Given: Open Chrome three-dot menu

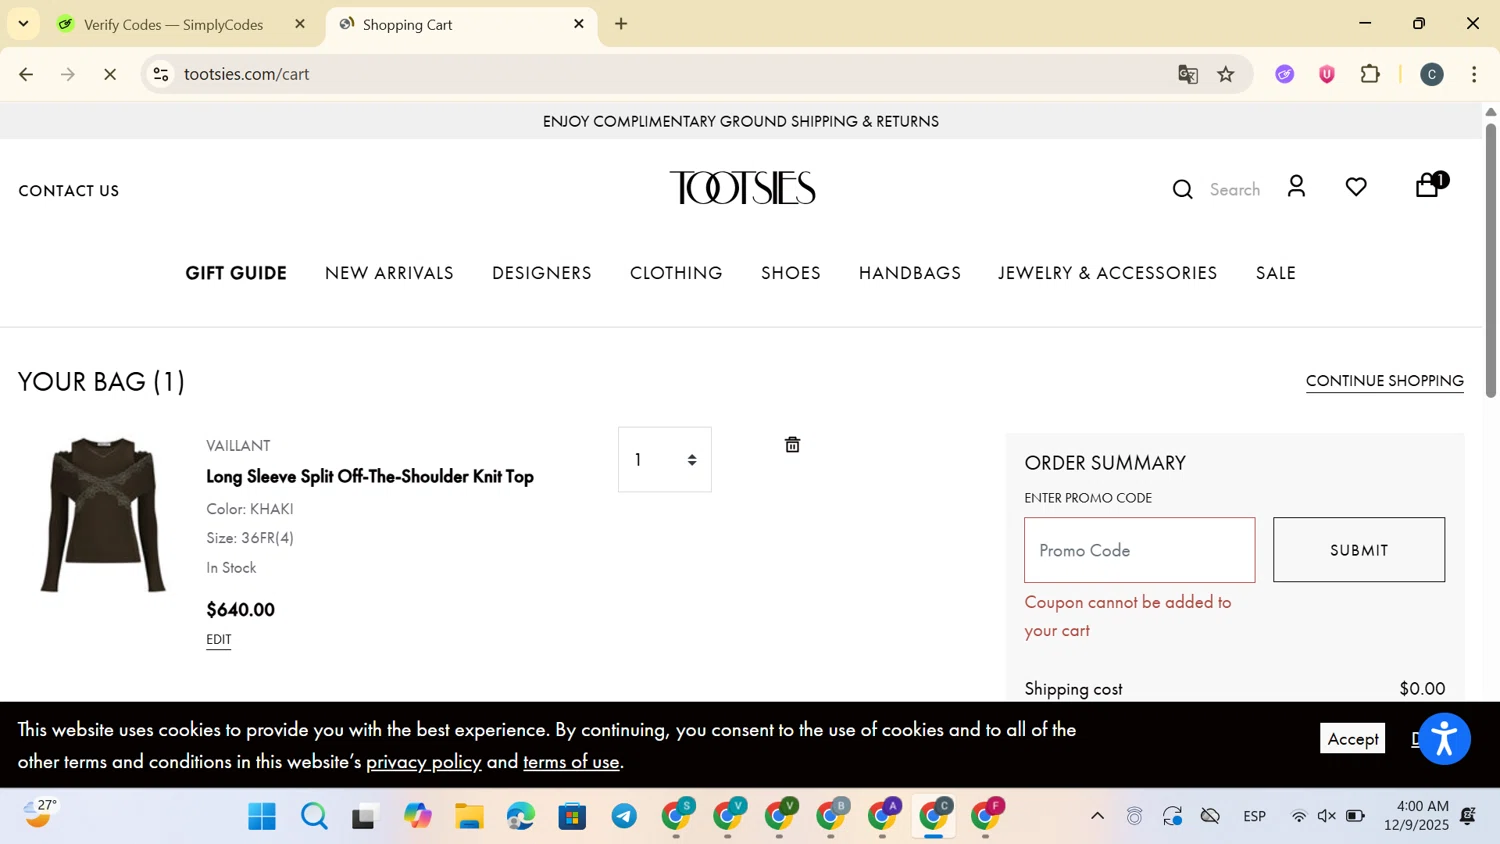Looking at the screenshot, I should coord(1474,74).
